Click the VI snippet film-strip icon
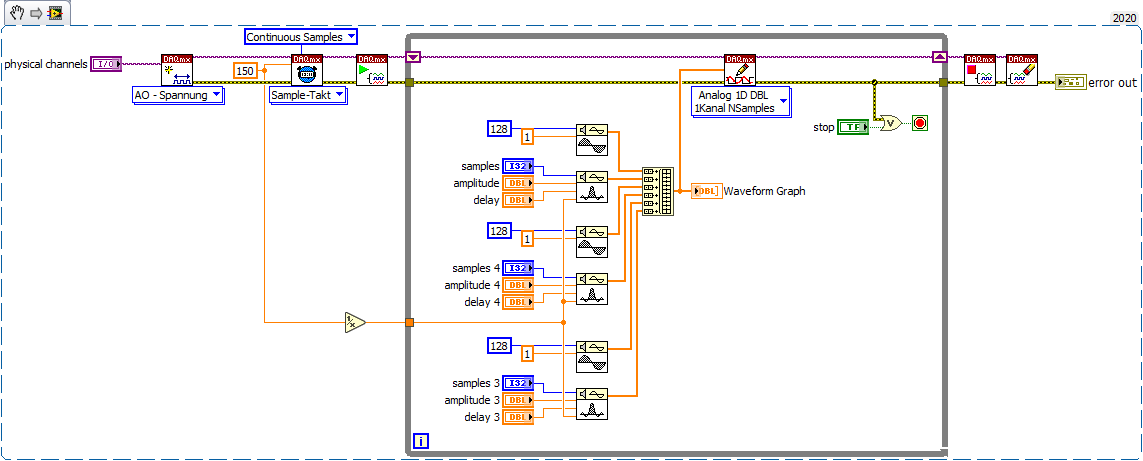Viewport: 1143px width, 461px height. pyautogui.click(x=55, y=14)
